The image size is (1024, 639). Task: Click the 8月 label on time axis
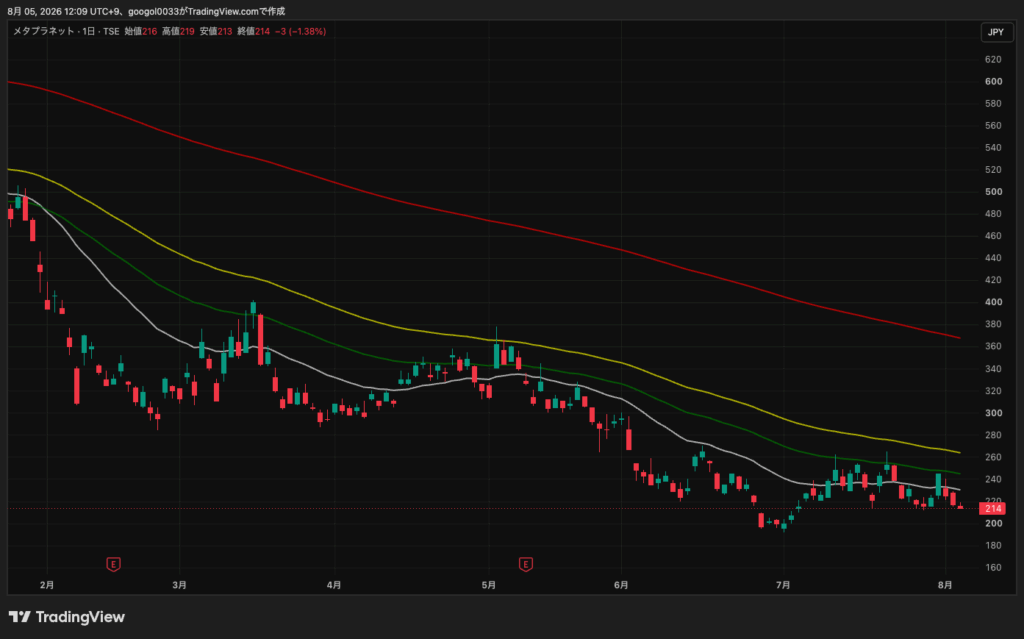tap(945, 585)
